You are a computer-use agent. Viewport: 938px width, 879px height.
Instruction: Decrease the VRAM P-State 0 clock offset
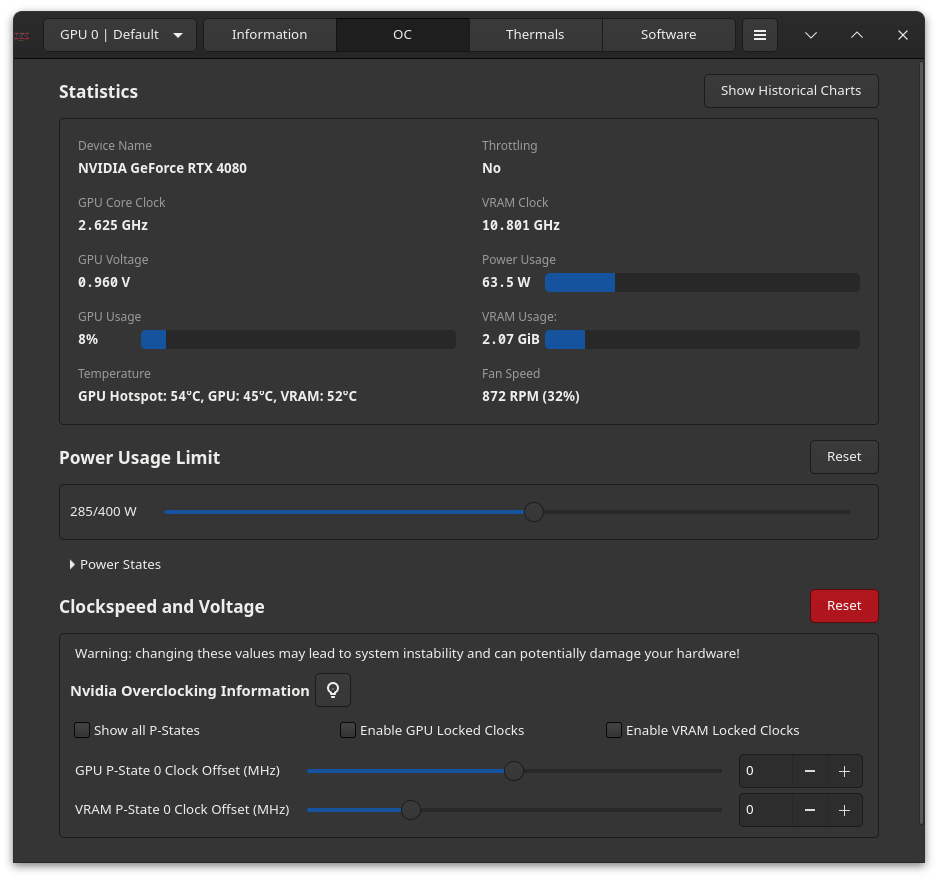click(x=810, y=809)
